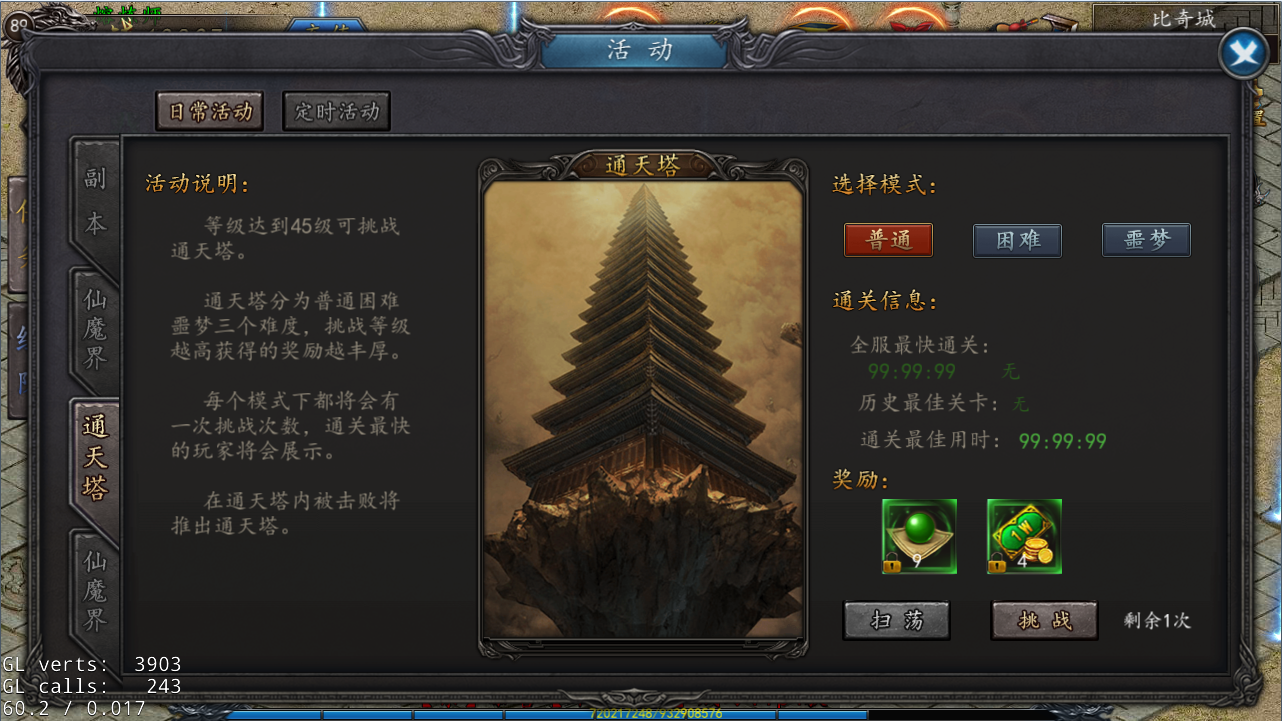1282x721 pixels.
Task: Click the 挑战 challenge button
Action: 1044,620
